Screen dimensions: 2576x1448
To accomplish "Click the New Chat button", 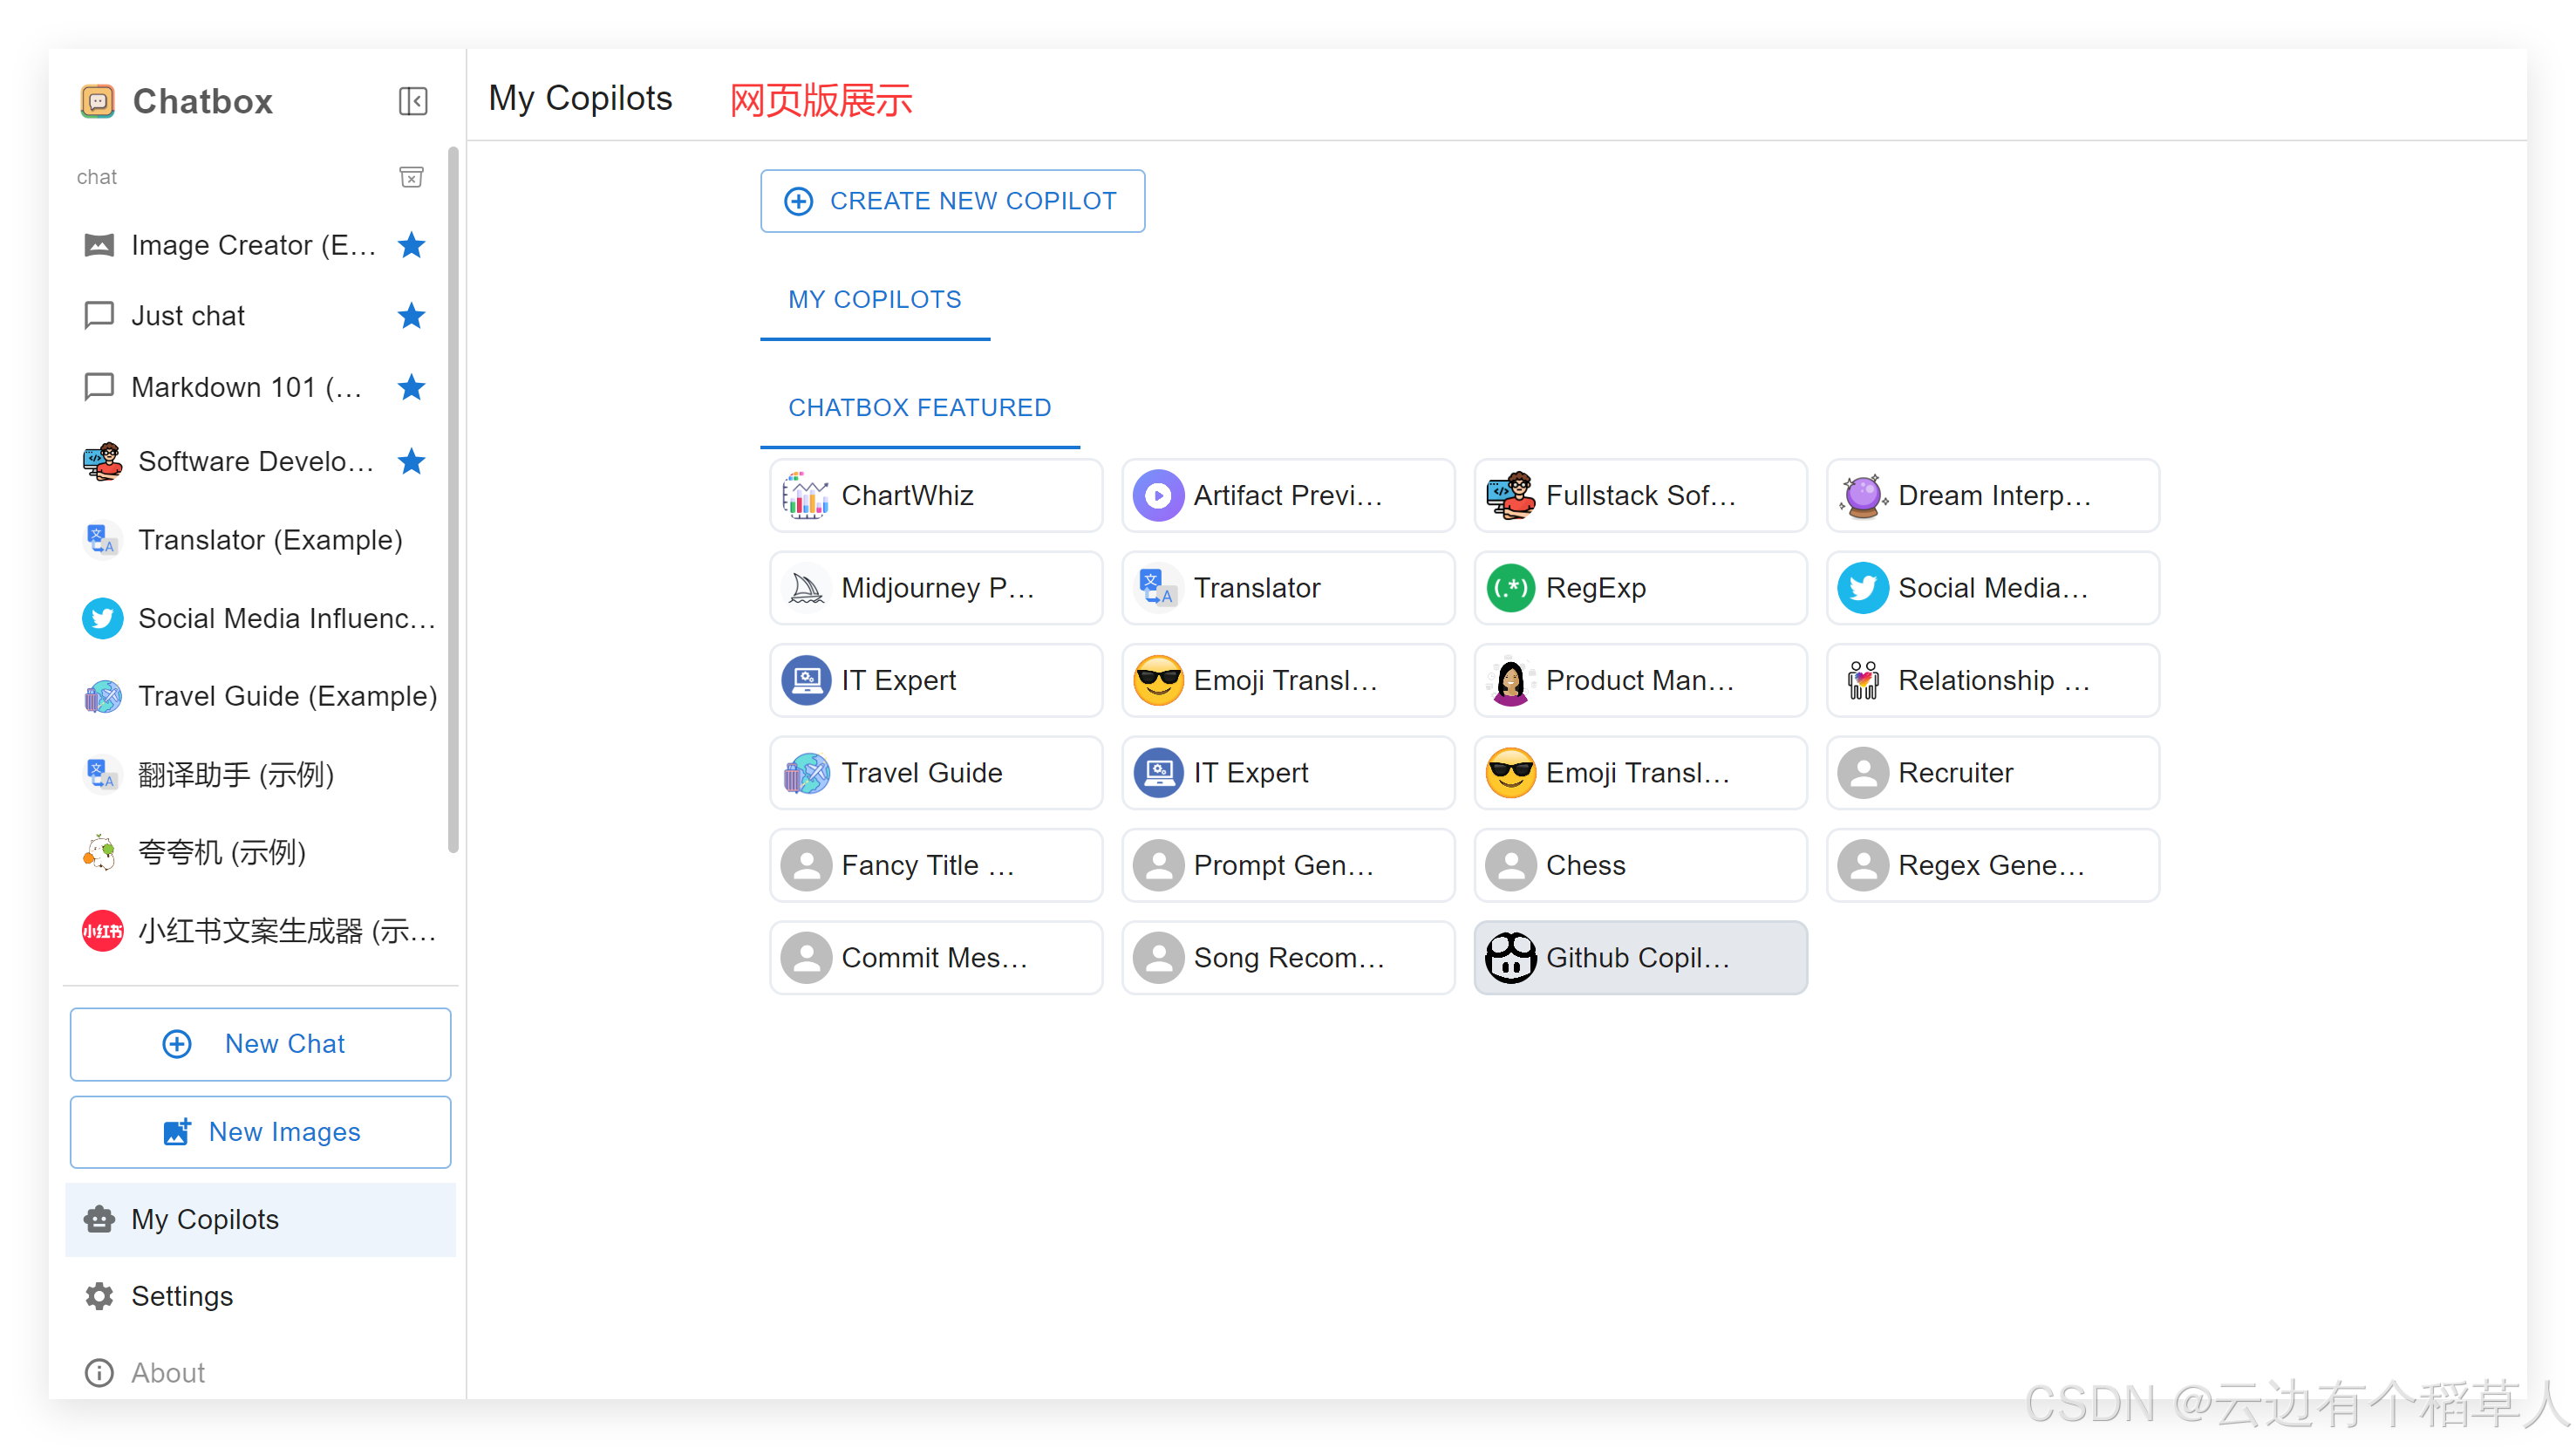I will pos(260,1044).
